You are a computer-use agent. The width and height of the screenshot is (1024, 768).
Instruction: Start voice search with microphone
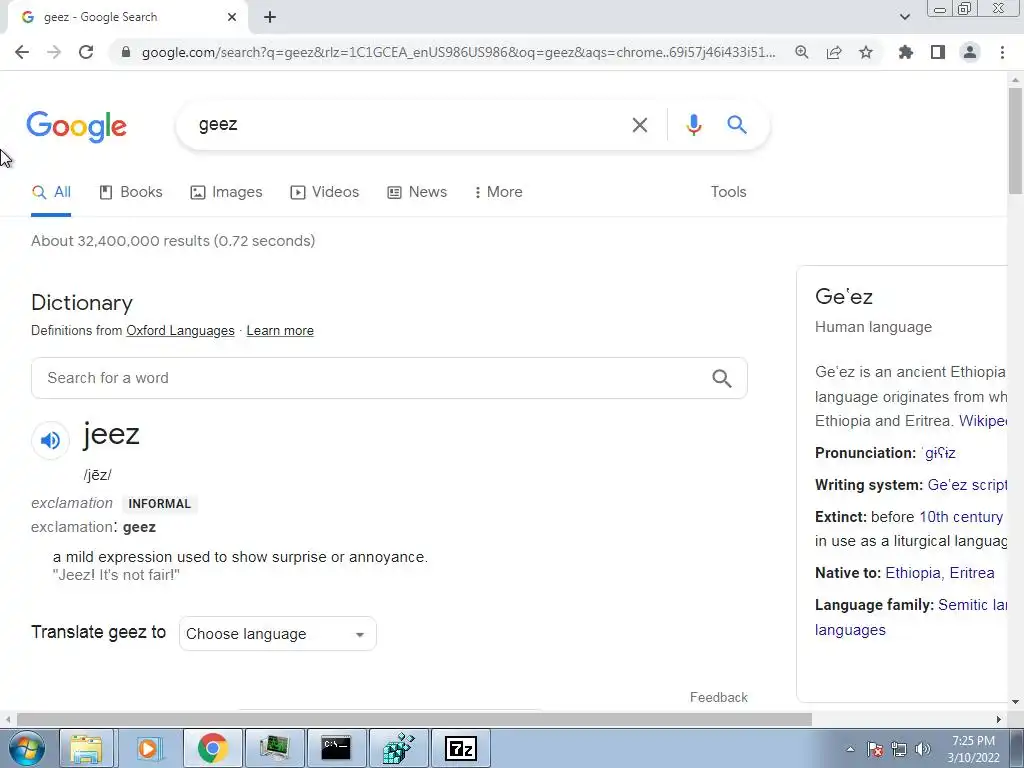point(694,125)
